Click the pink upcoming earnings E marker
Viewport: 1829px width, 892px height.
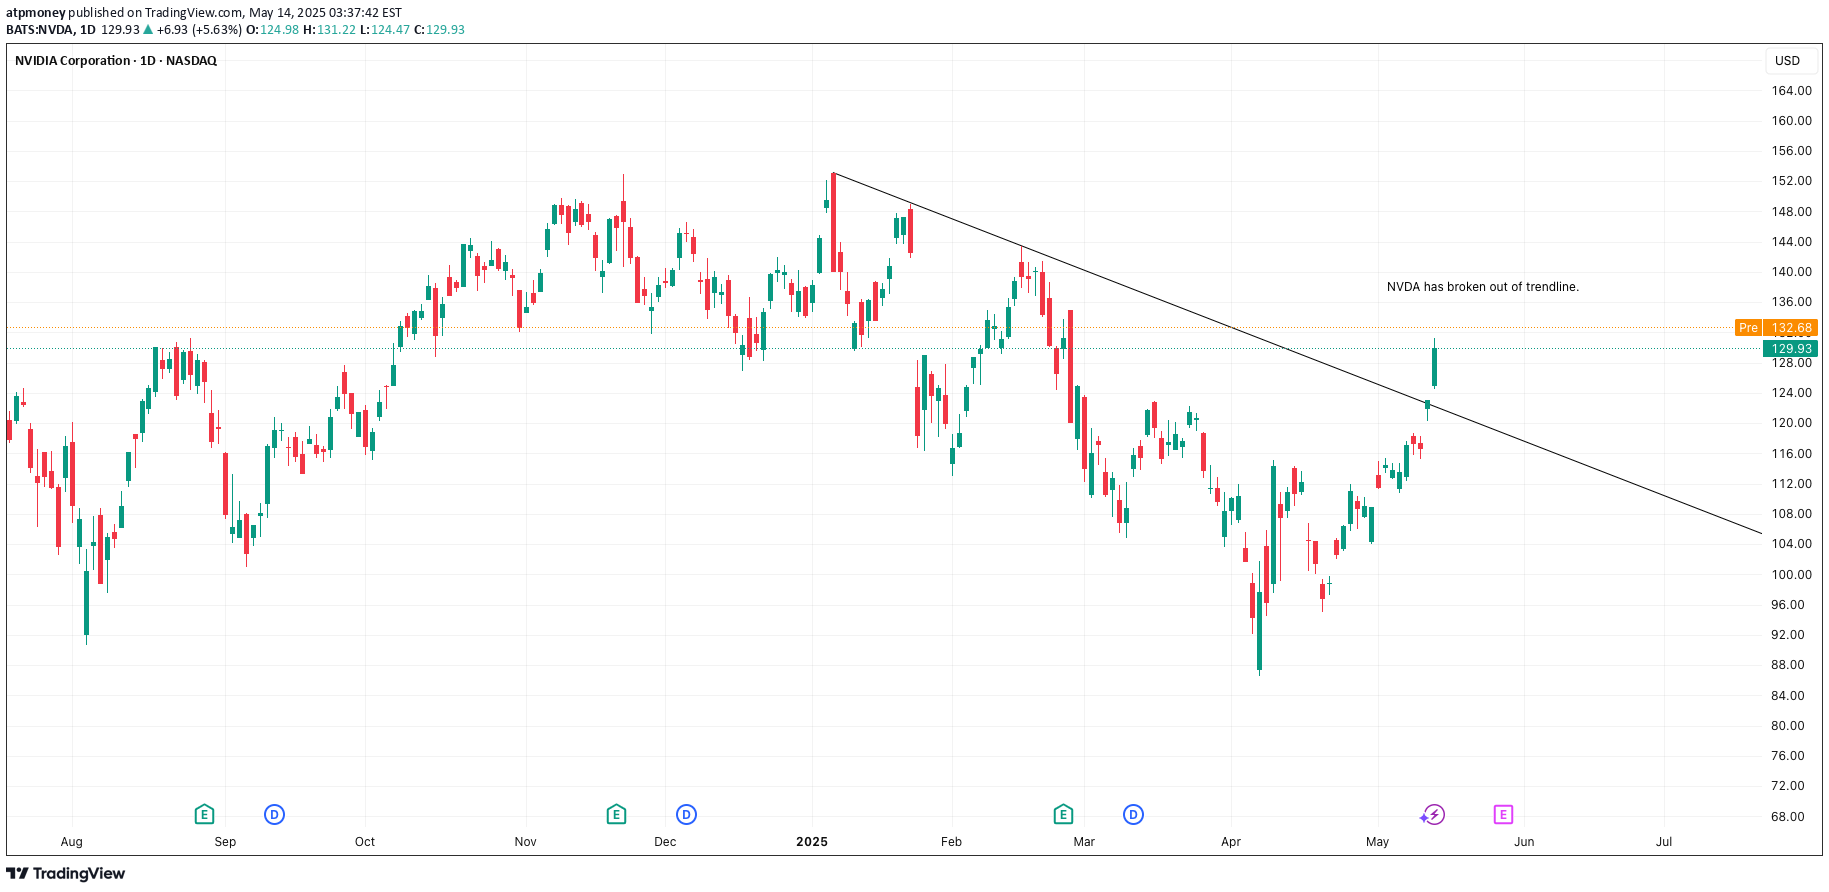click(x=1503, y=815)
